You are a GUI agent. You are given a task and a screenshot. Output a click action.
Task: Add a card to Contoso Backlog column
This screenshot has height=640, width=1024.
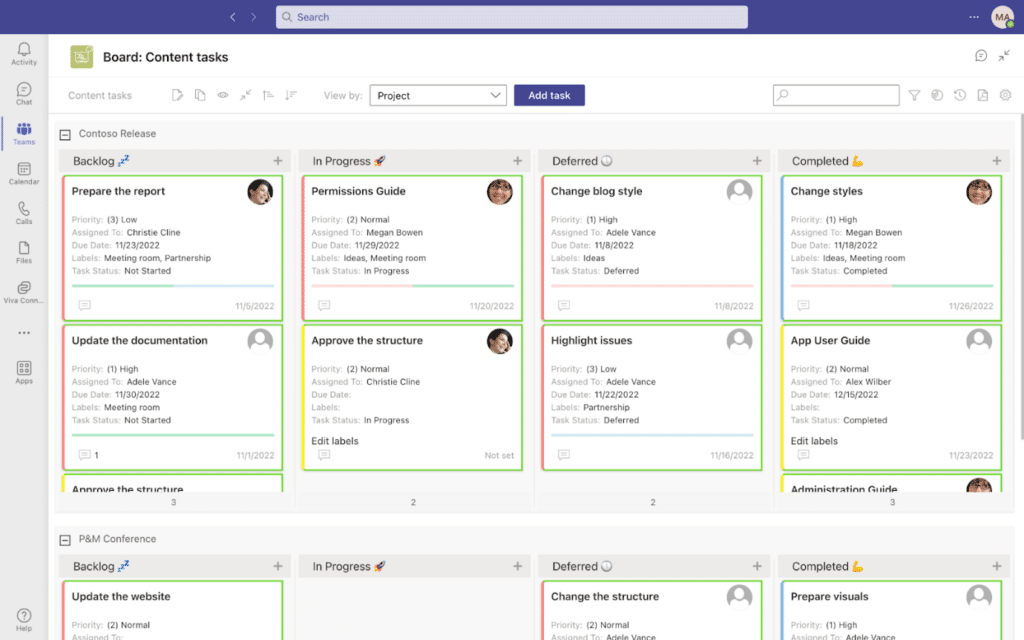click(x=278, y=161)
